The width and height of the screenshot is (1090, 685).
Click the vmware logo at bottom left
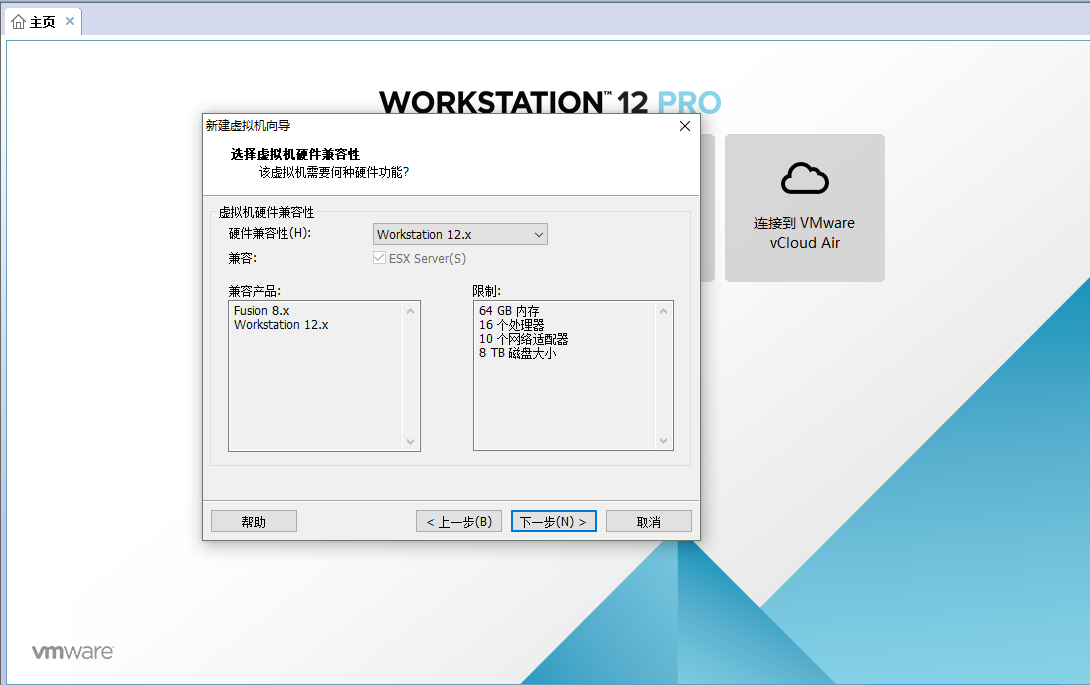pos(72,652)
